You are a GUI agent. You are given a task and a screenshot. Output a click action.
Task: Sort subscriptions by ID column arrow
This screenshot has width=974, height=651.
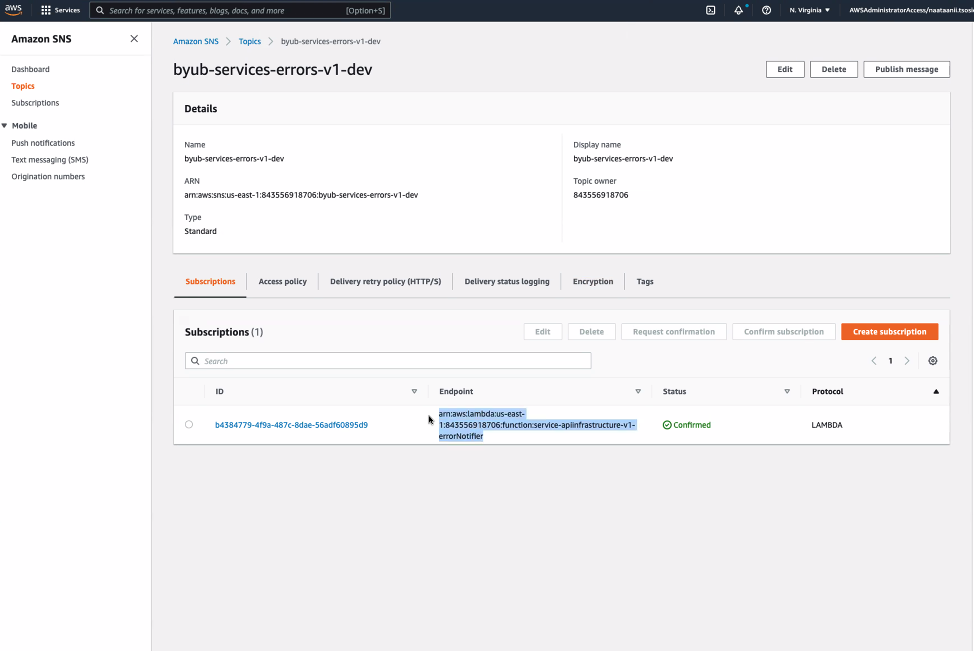[414, 391]
